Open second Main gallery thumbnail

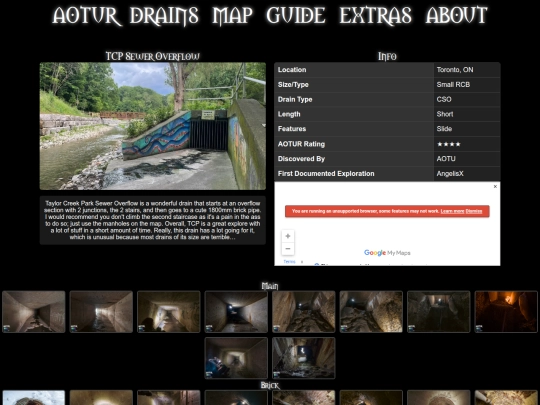click(x=101, y=312)
